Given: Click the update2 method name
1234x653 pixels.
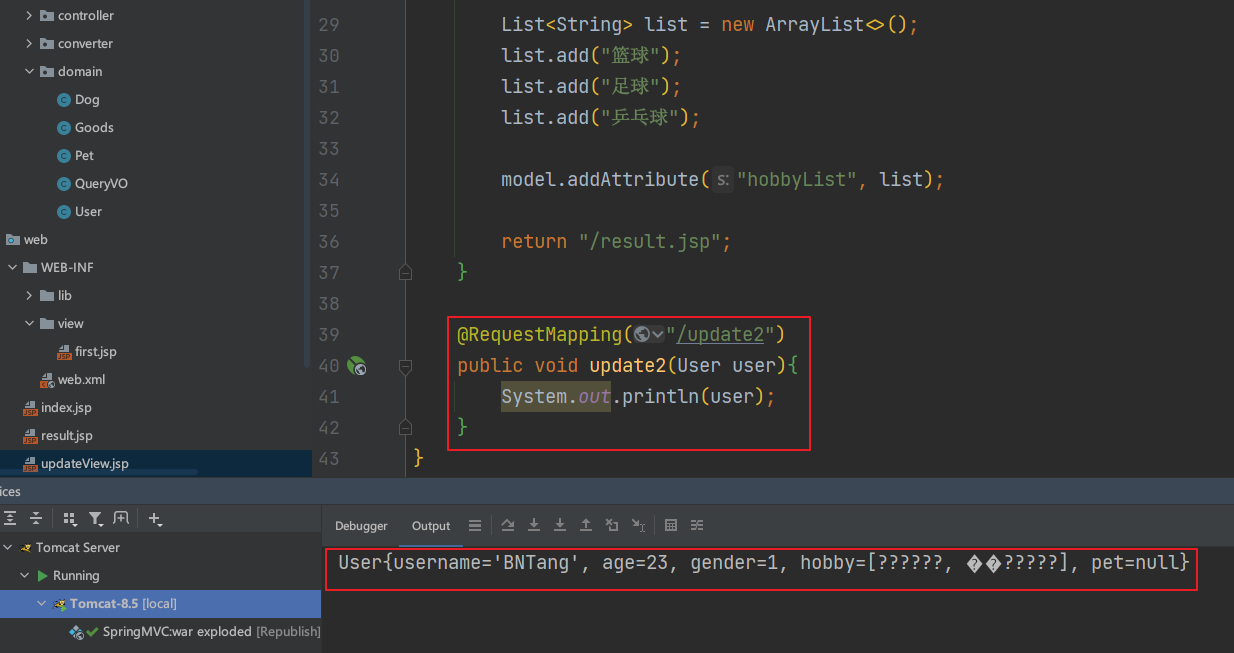Looking at the screenshot, I should [x=628, y=366].
